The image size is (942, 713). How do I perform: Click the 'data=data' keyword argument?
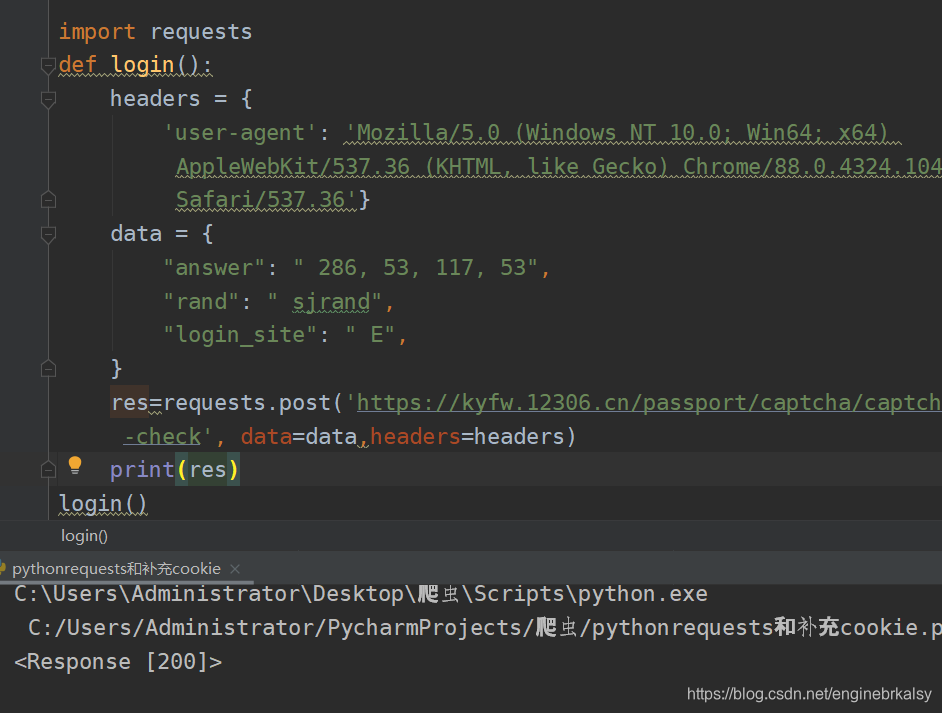[x=299, y=436]
